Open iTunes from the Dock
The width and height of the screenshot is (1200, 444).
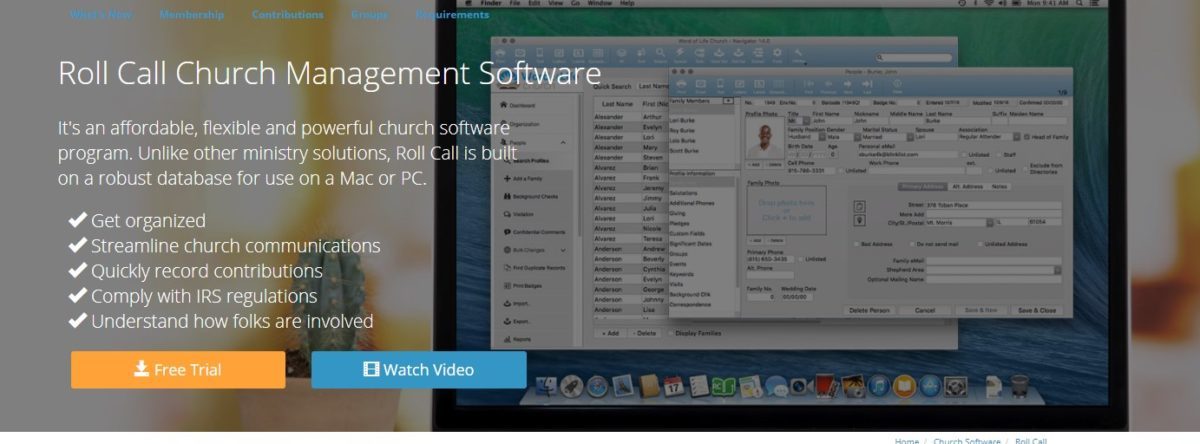[x=879, y=386]
